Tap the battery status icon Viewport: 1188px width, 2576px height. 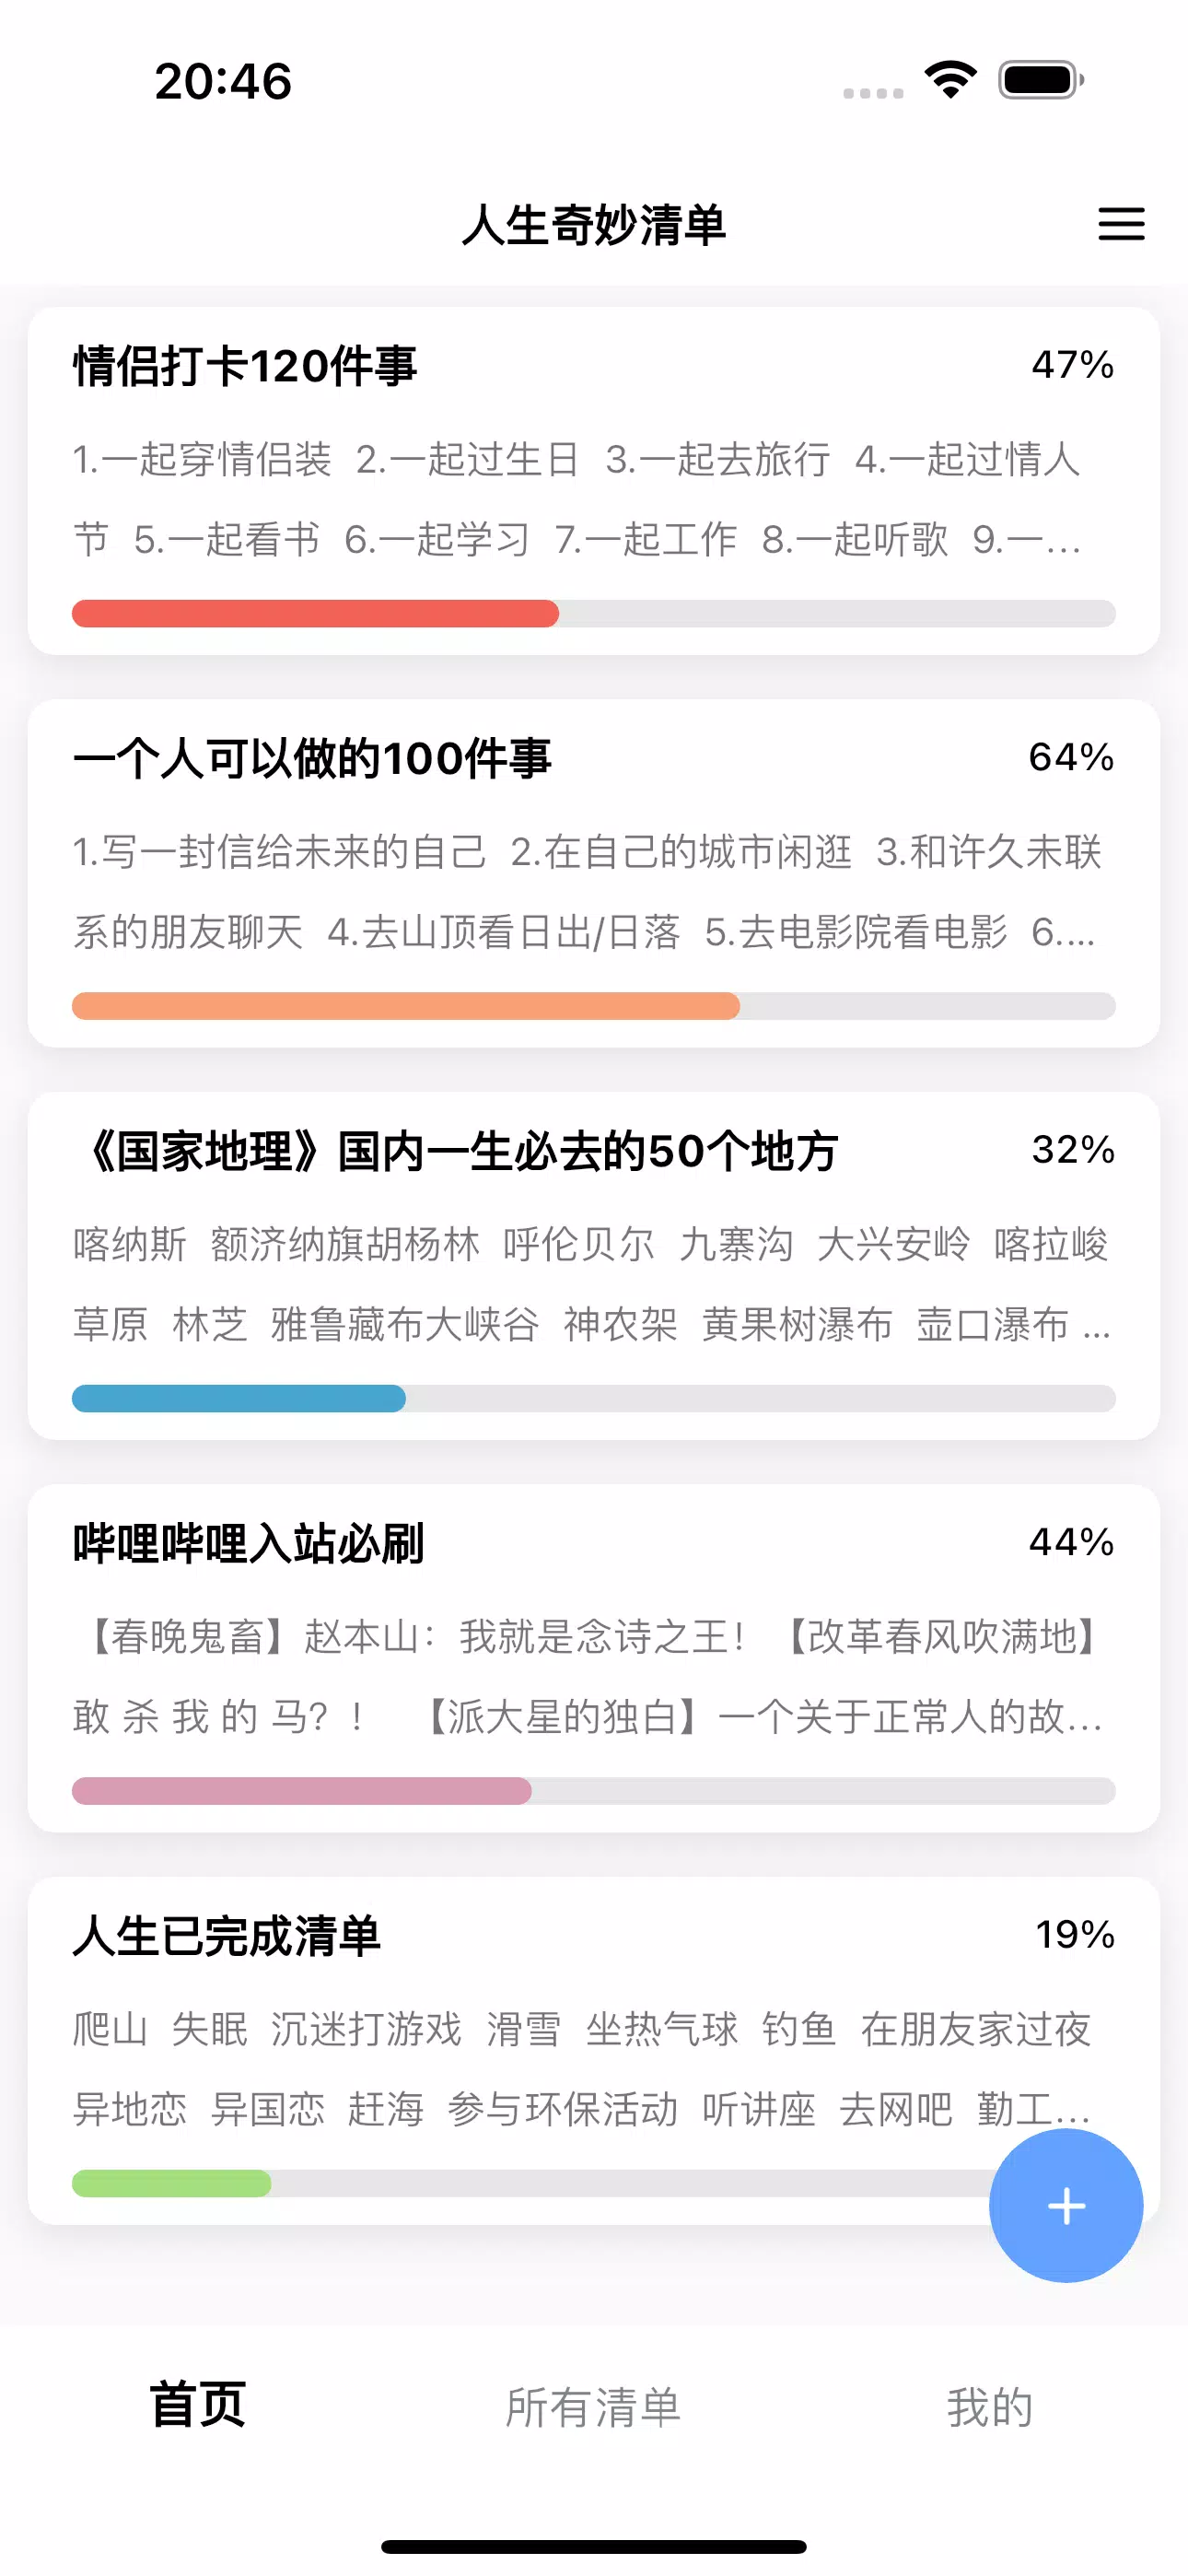1040,80
